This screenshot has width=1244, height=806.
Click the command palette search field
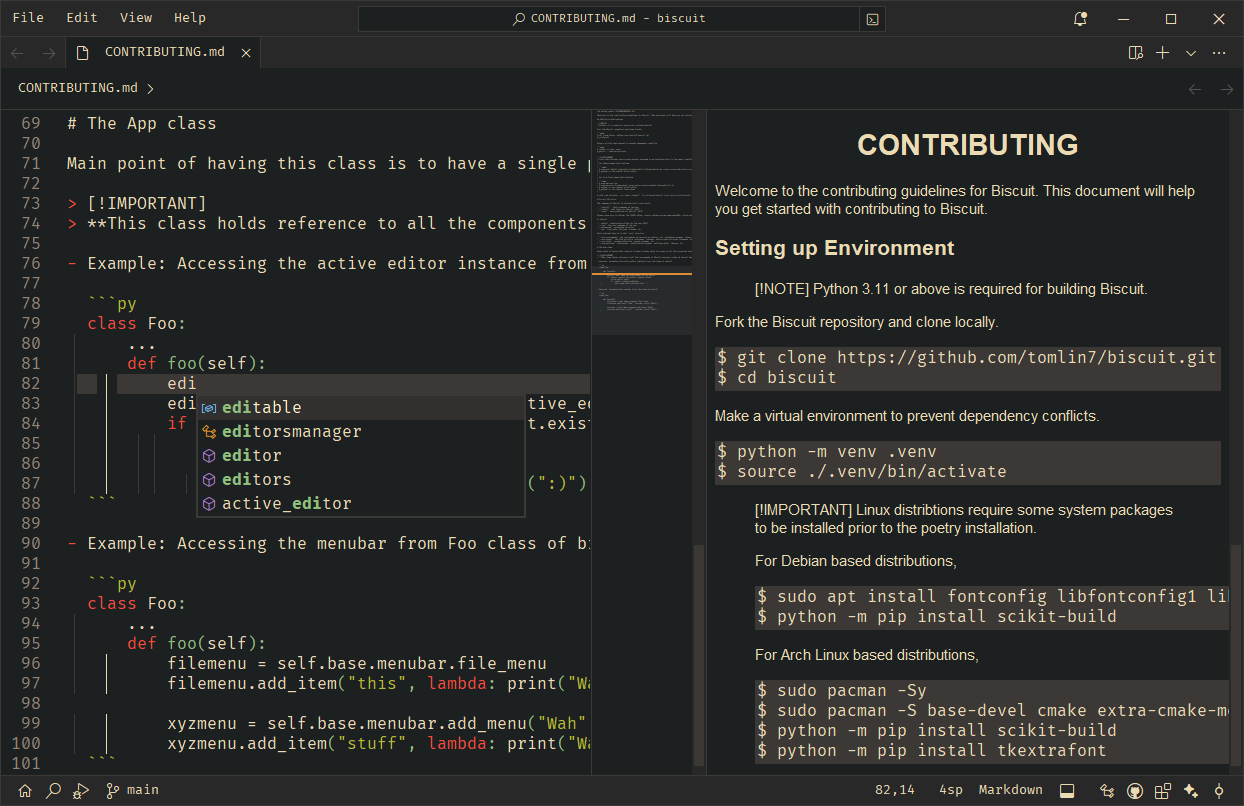(609, 19)
